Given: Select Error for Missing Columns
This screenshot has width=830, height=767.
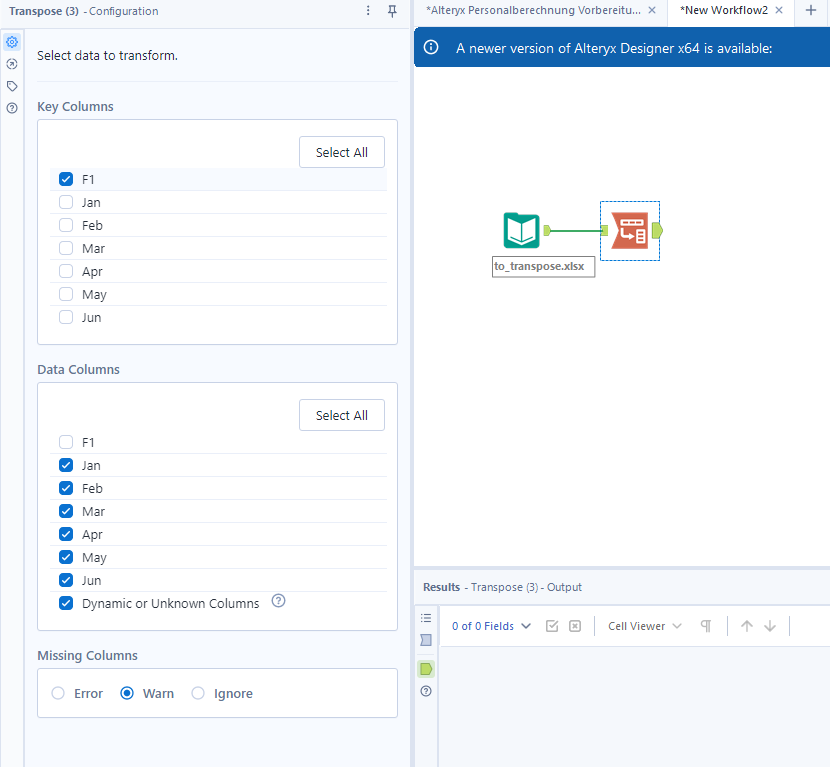Looking at the screenshot, I should pos(58,693).
